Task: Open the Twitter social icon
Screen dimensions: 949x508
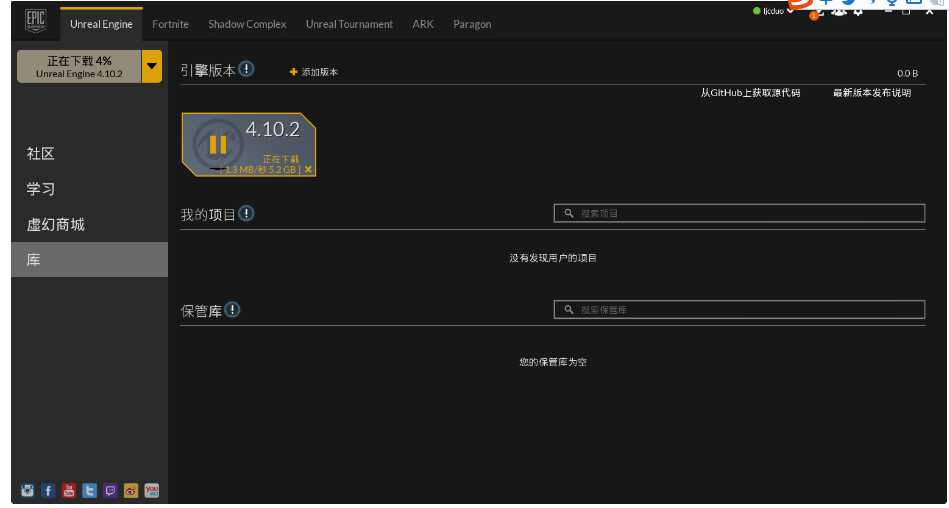Action: tap(90, 490)
